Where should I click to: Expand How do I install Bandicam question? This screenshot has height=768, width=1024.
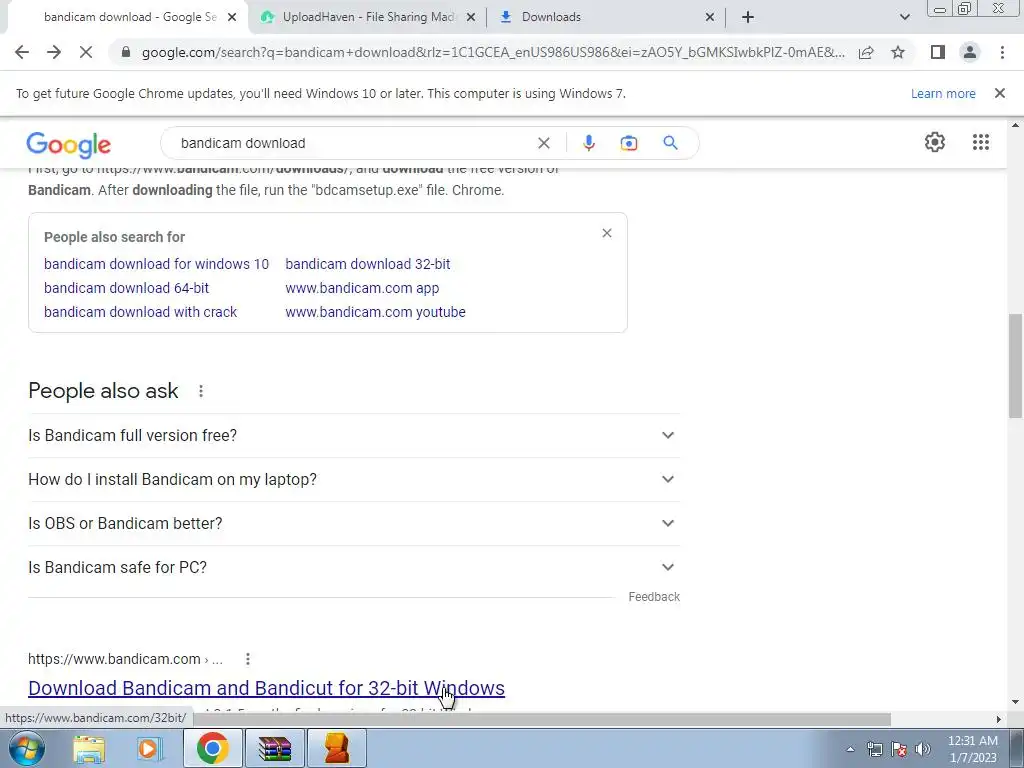pos(354,479)
